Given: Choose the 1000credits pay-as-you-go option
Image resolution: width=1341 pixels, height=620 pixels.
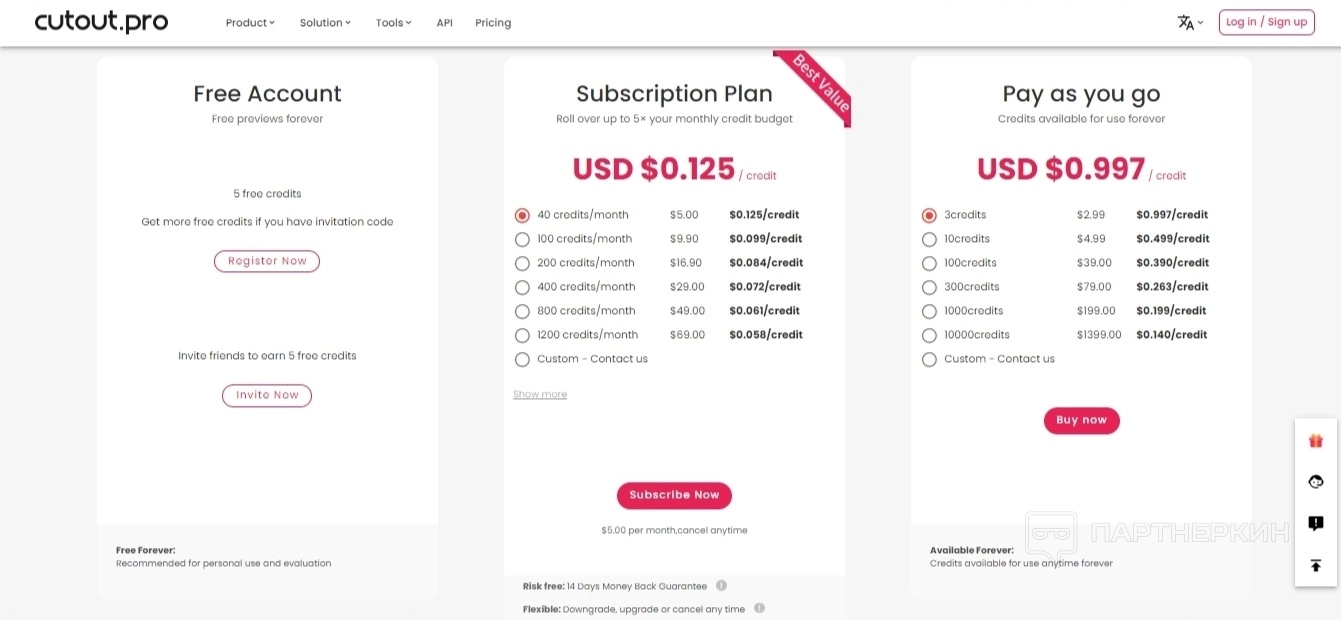Looking at the screenshot, I should pyautogui.click(x=929, y=311).
